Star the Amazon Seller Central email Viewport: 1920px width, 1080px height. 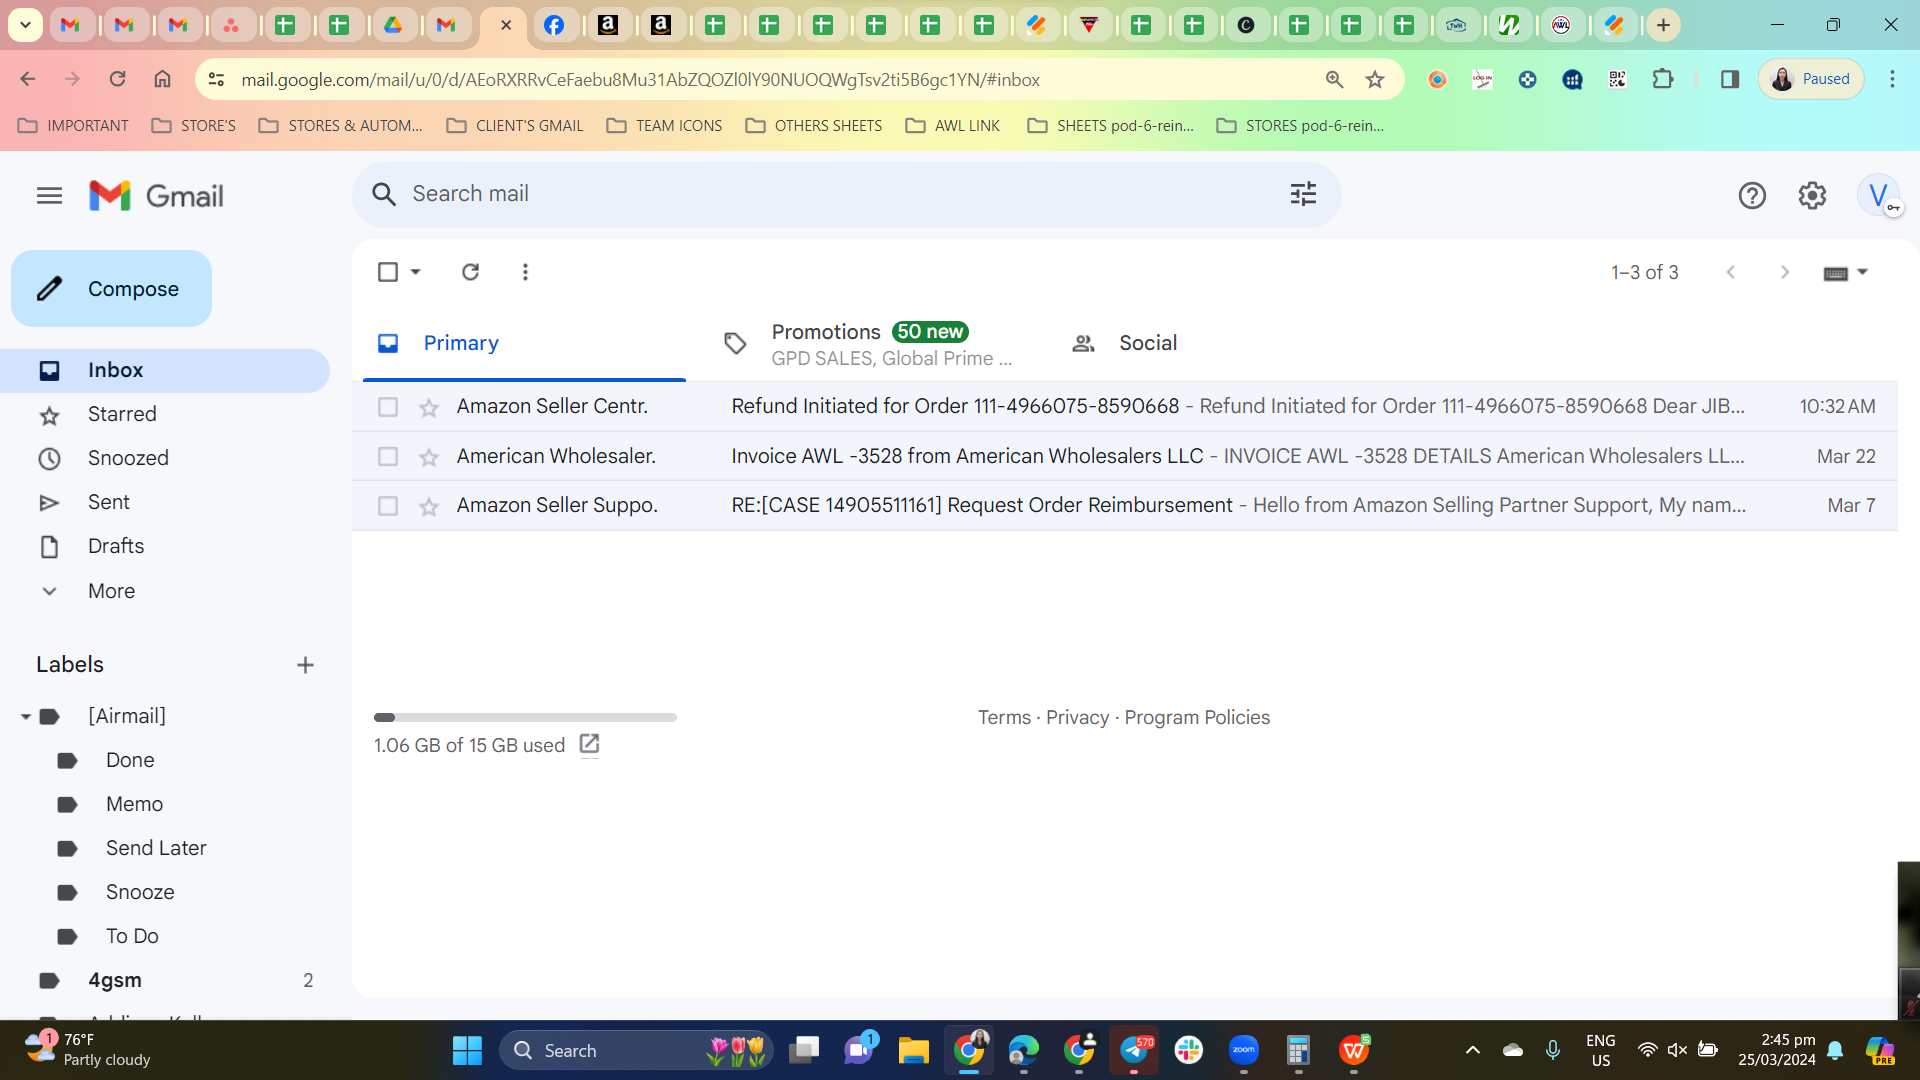click(429, 407)
